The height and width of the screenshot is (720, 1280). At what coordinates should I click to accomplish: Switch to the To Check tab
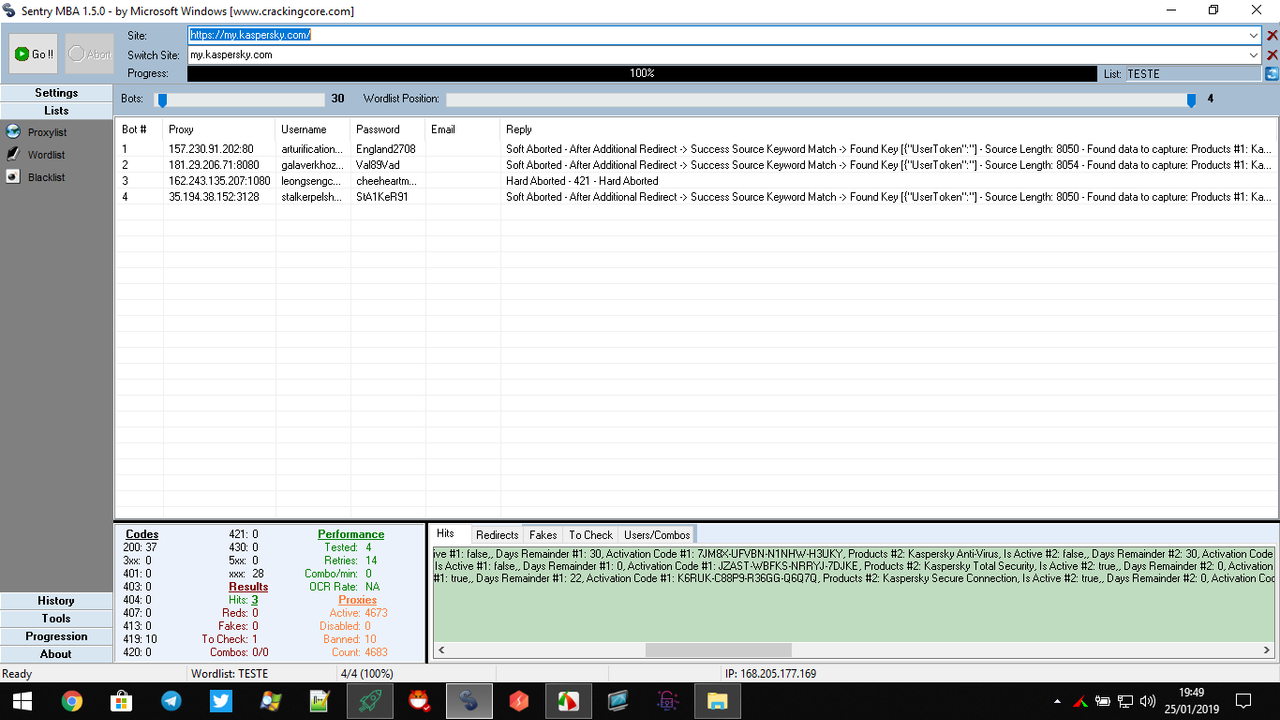pos(590,535)
